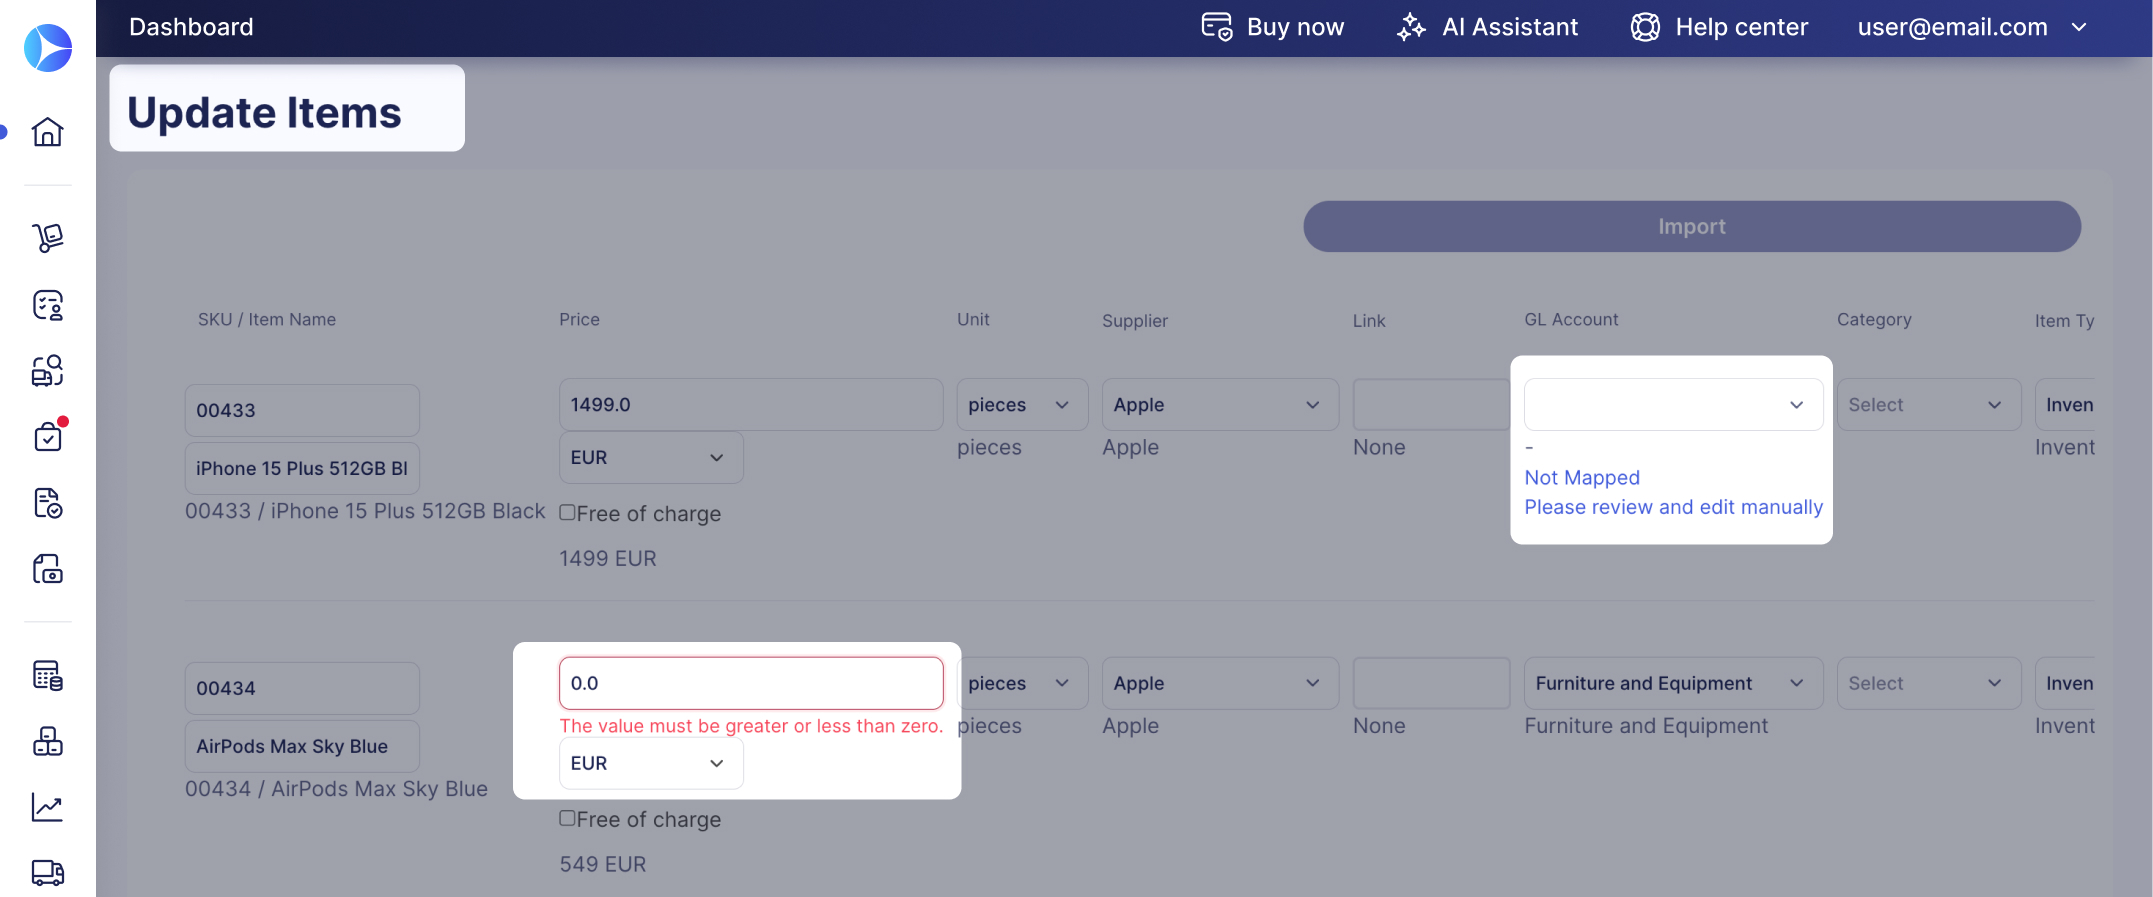
Task: Open the Apple supplier dropdown for item 00434
Action: 1220,683
